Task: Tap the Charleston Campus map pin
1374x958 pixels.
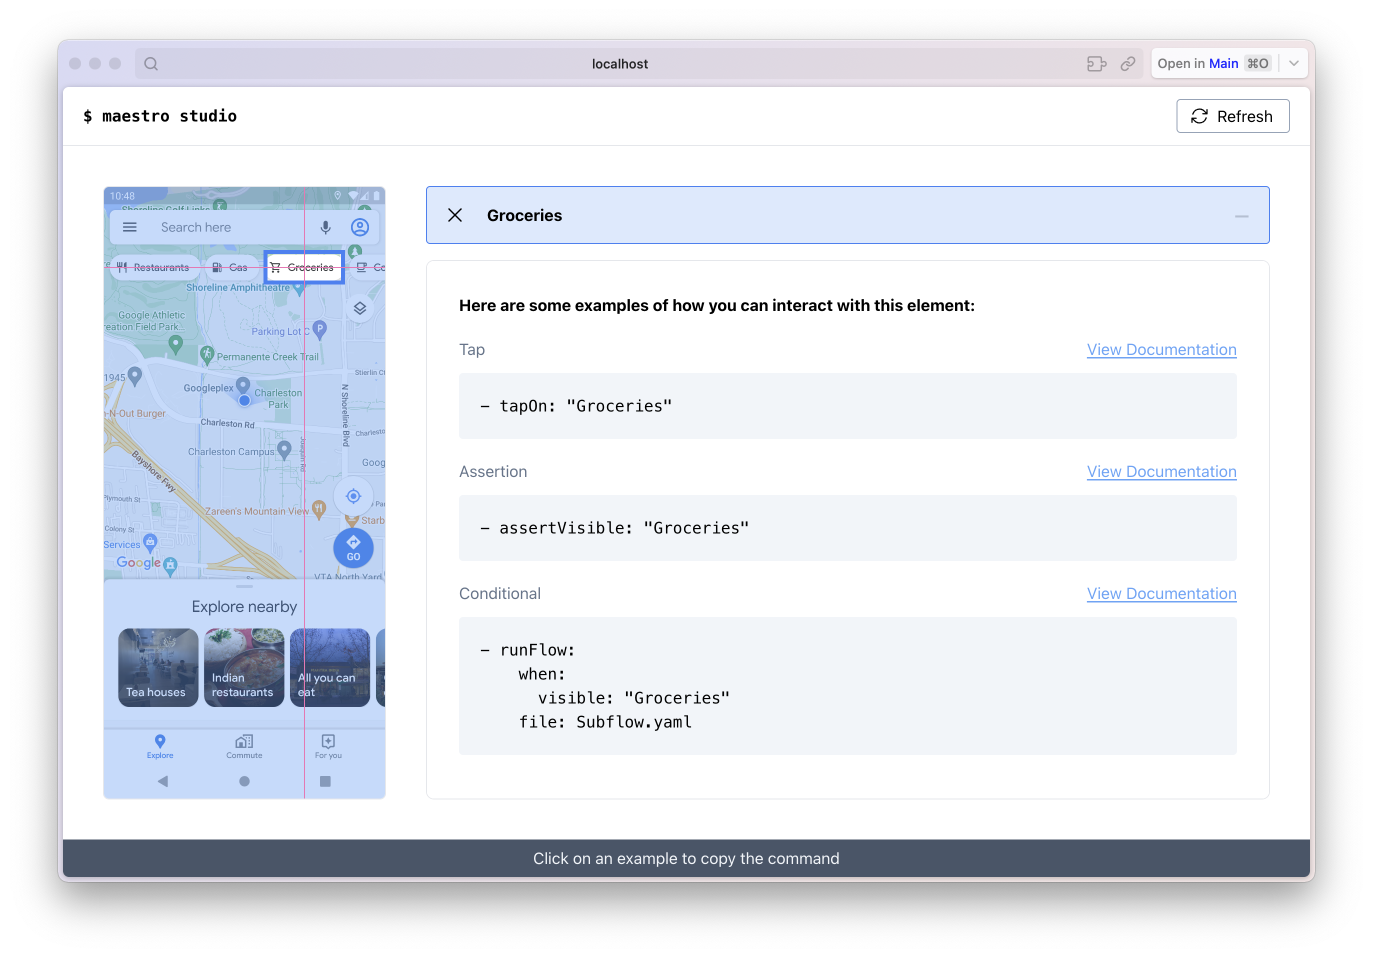Action: (284, 450)
